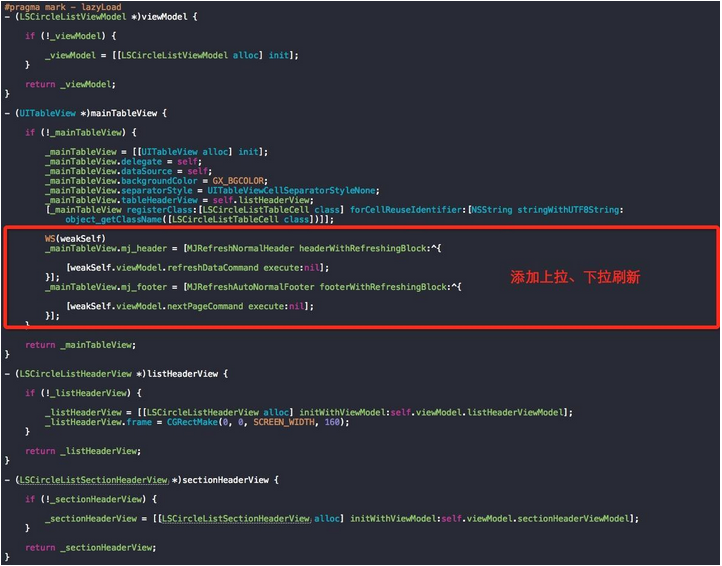Click '_mainTableView = [[UITableView alloc] init];' line
The height and width of the screenshot is (566, 722).
click(x=157, y=152)
